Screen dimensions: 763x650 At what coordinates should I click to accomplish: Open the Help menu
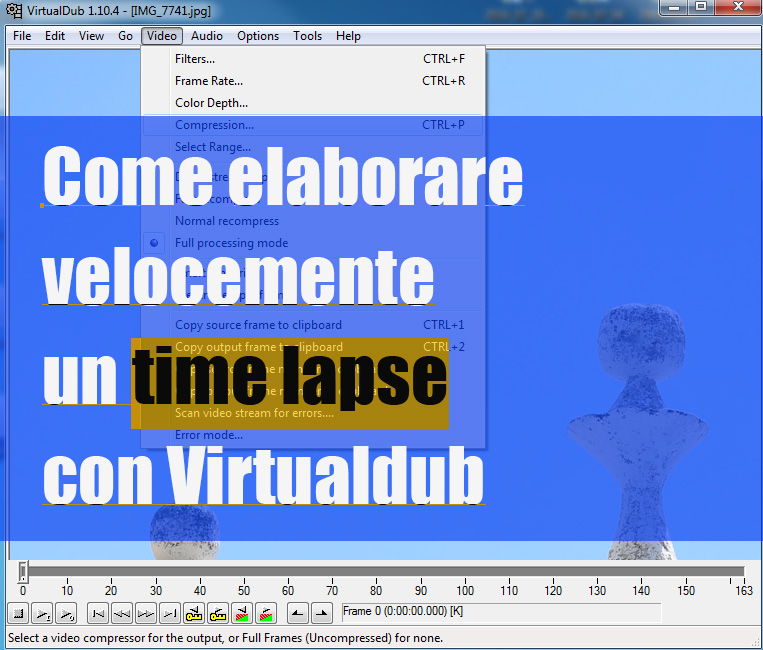[348, 36]
